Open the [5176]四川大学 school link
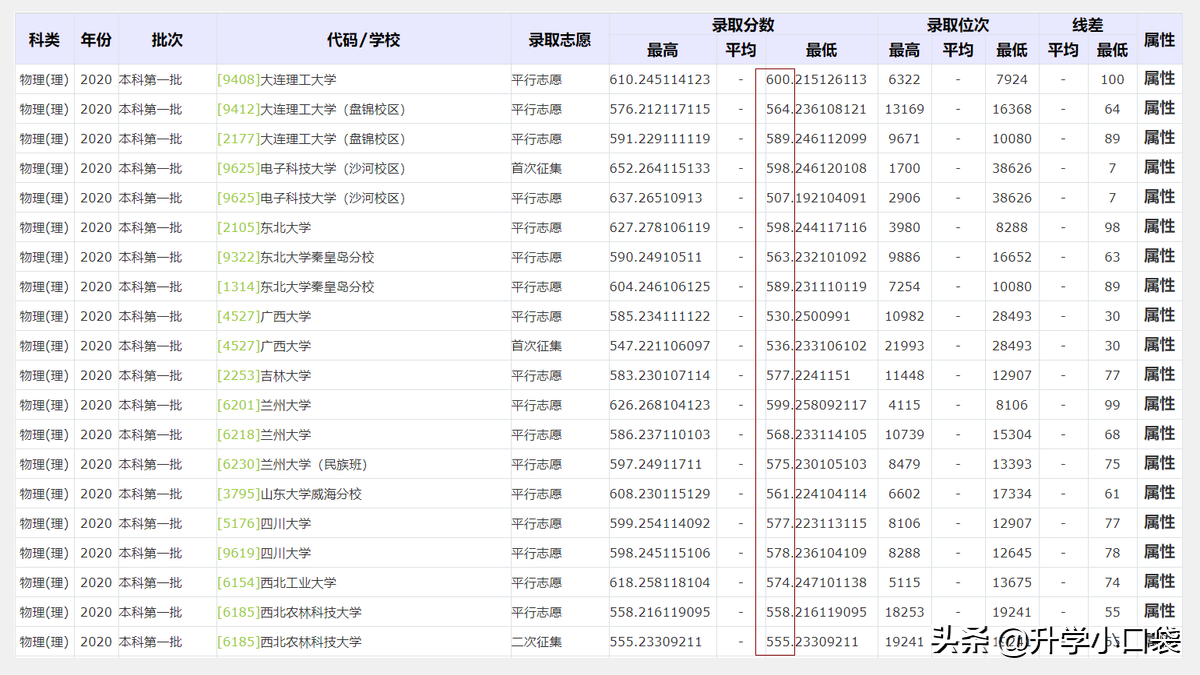Screen dimensions: 1200x675 coord(264,523)
